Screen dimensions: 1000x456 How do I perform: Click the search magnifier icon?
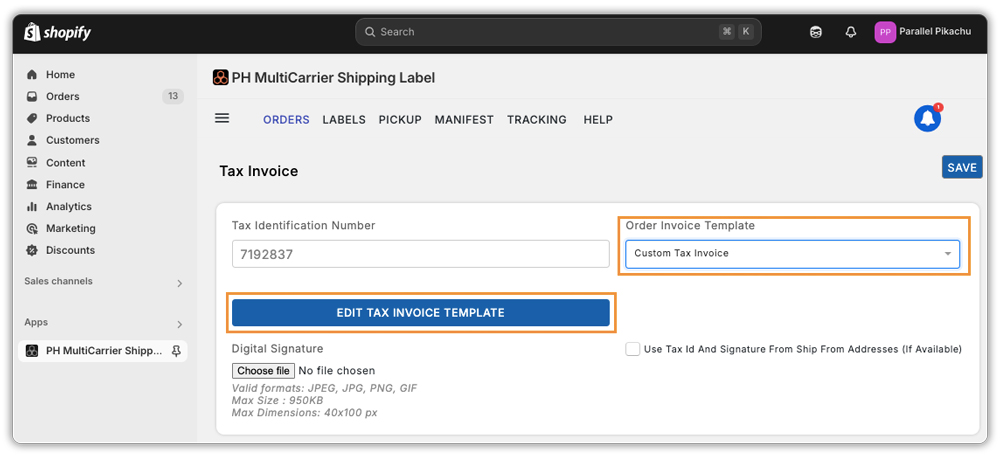tap(369, 31)
